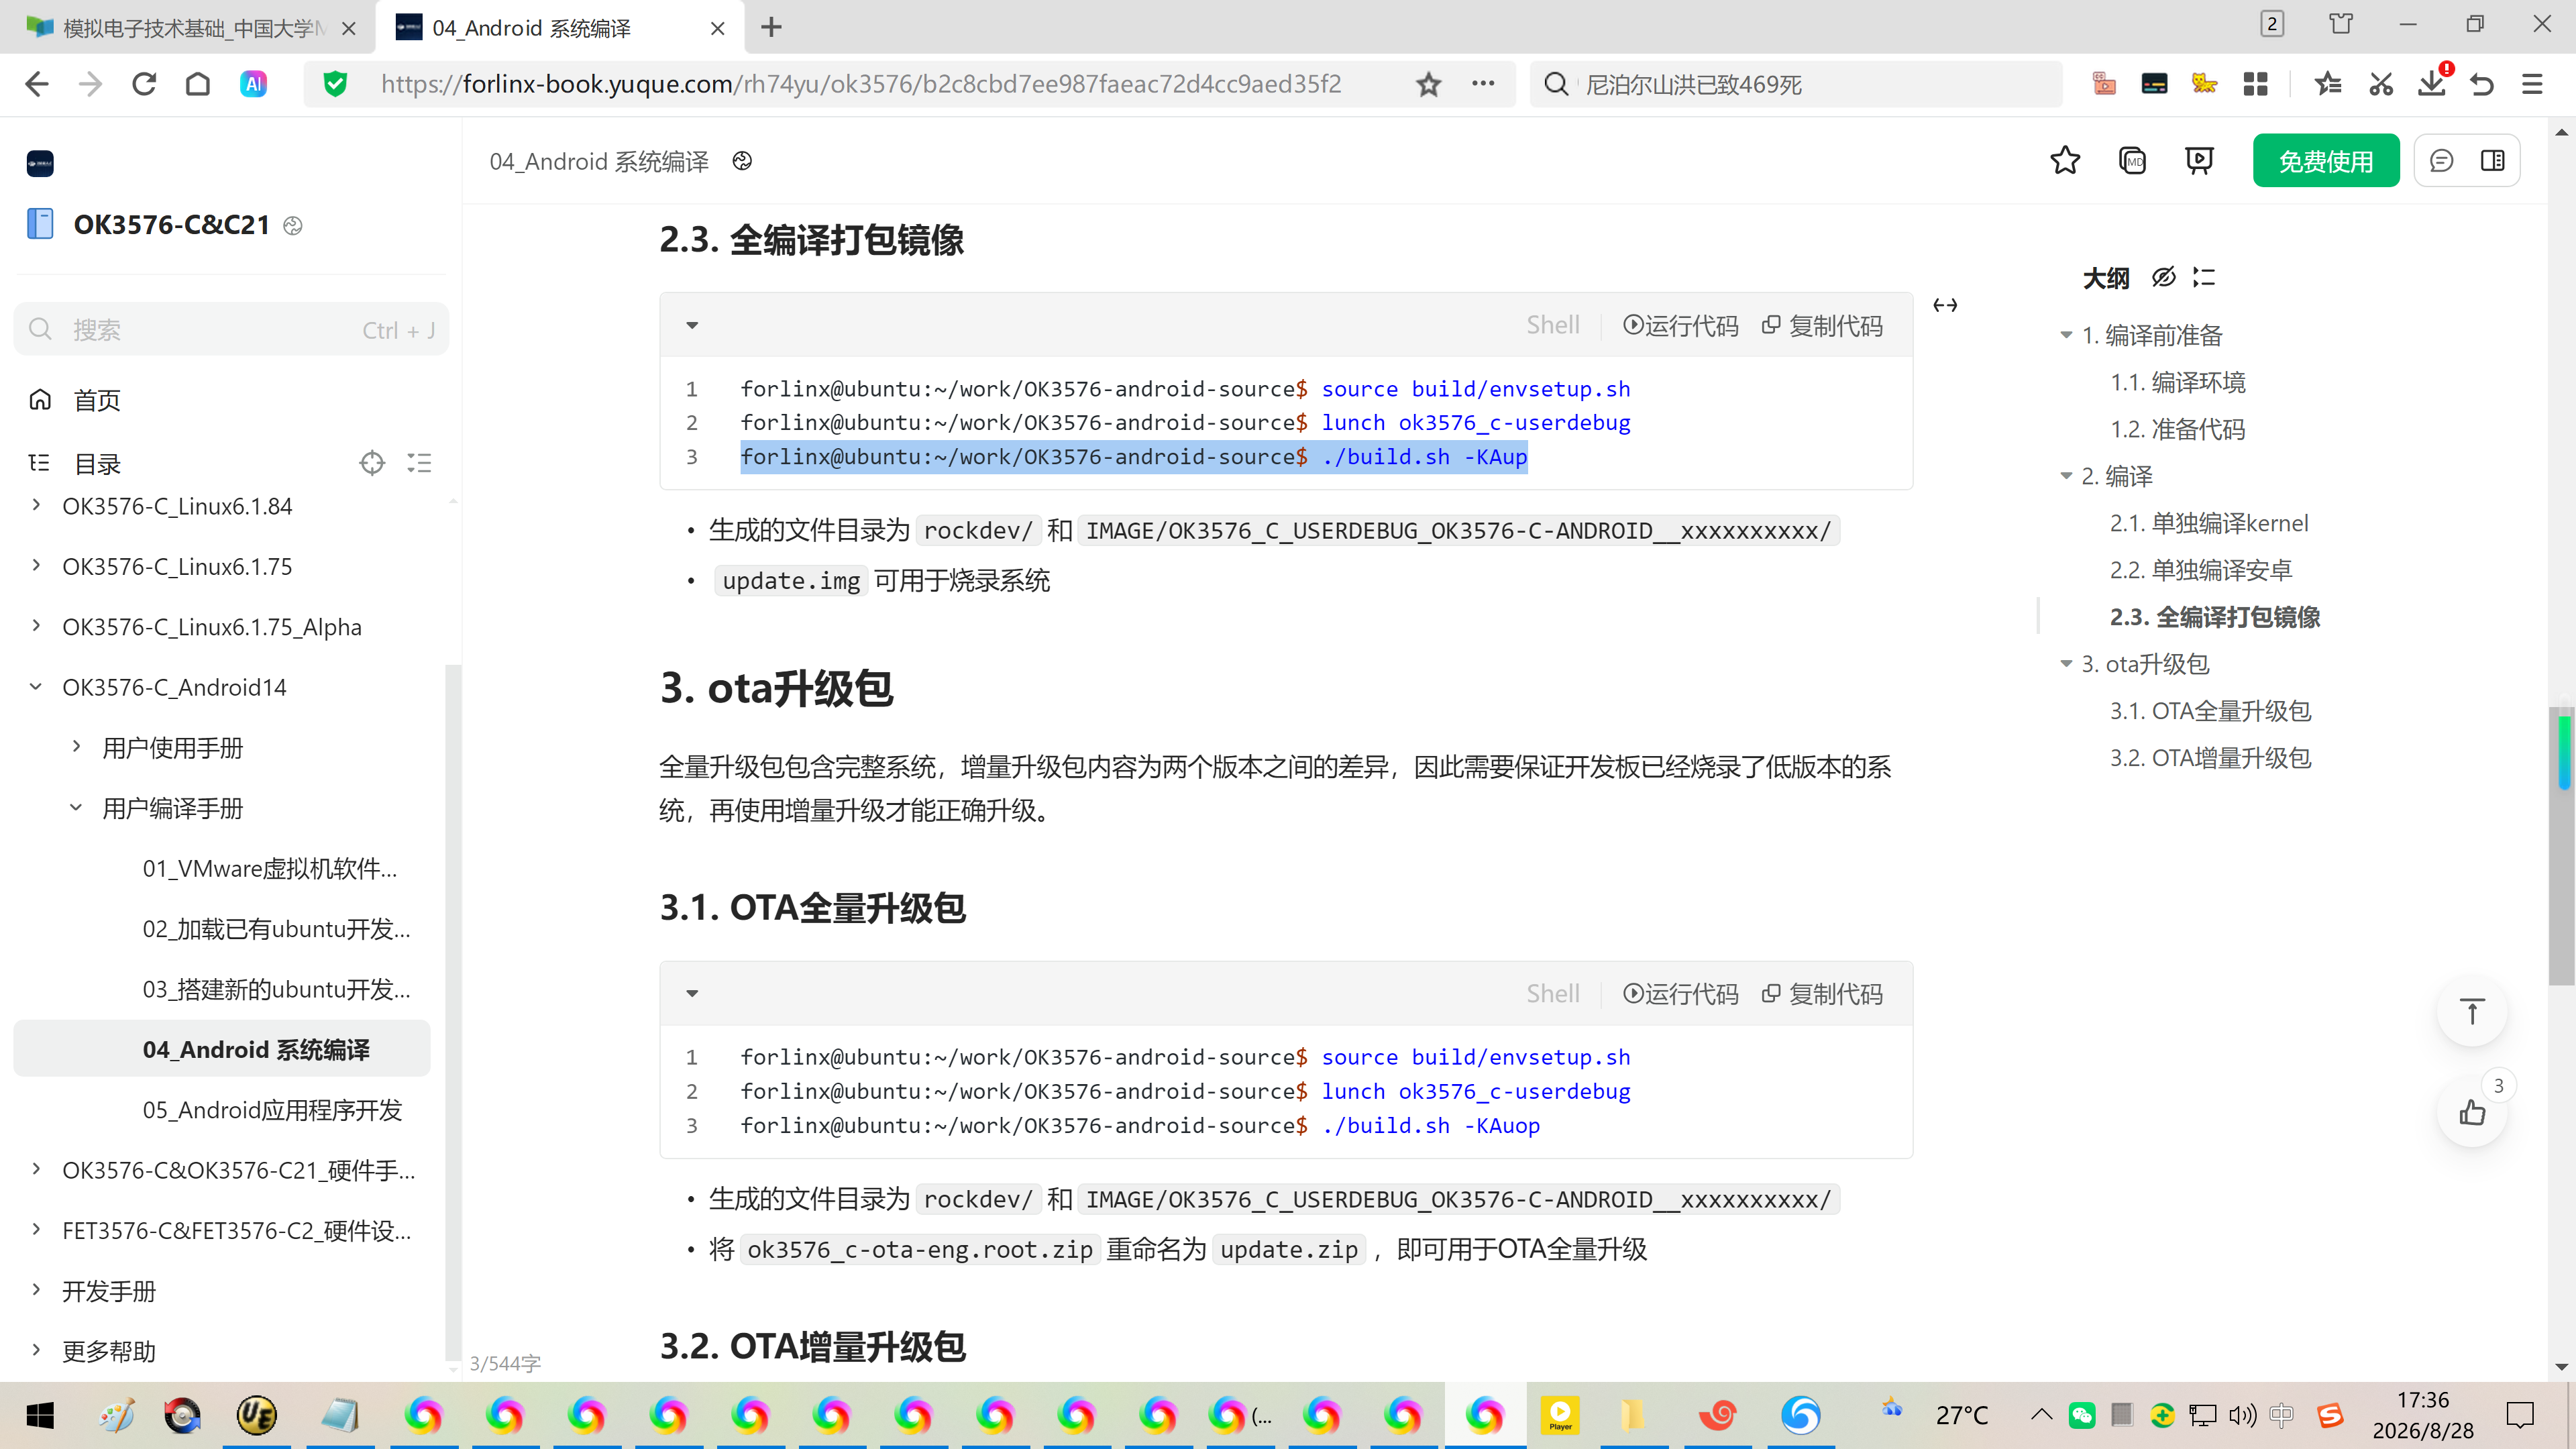This screenshot has width=2576, height=1449.
Task: Switch to the 模拟电子技术基础 browser tab
Action: pos(188,28)
